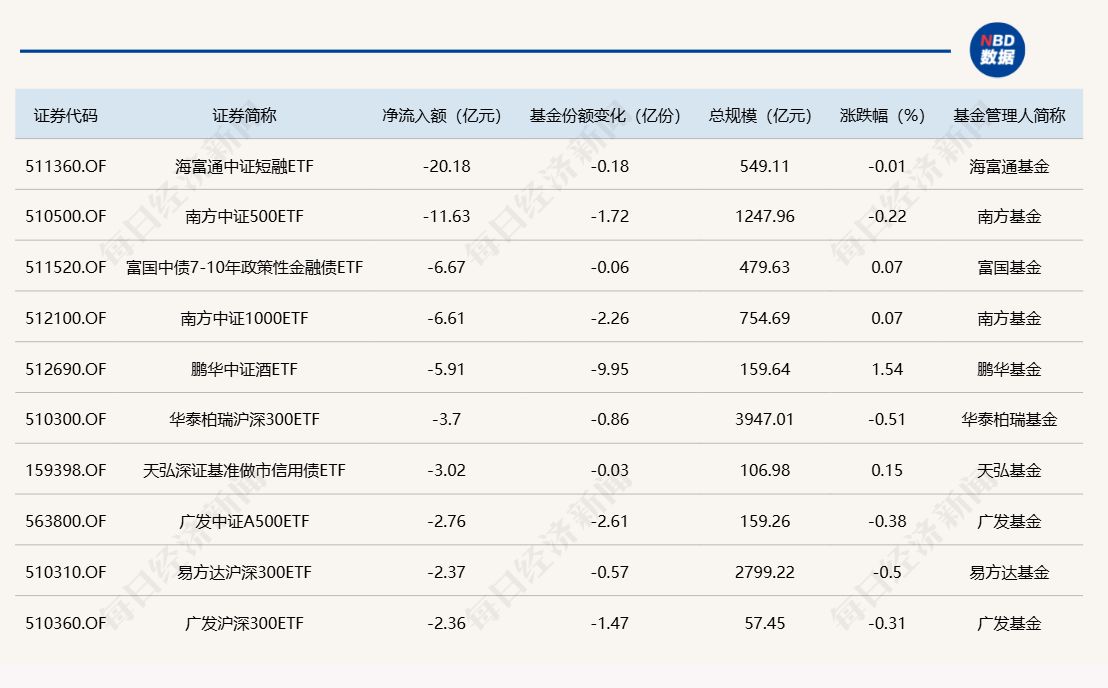The image size is (1108, 688).
Task: Select security code 511520.OF
Action: pos(66,267)
